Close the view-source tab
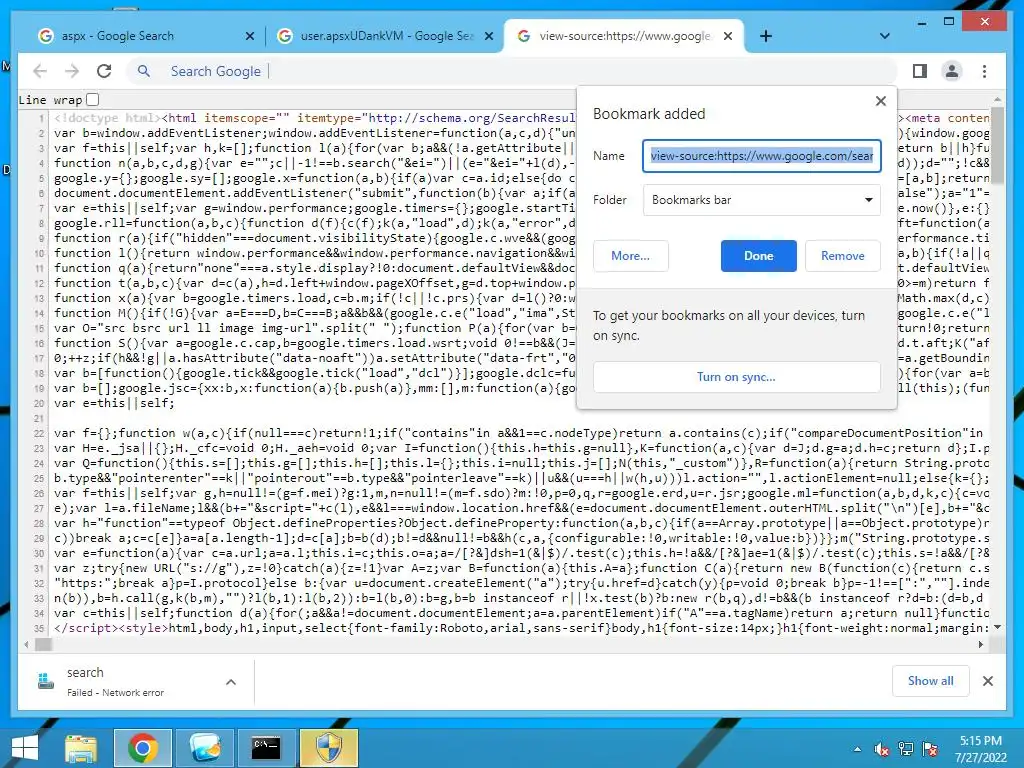The width and height of the screenshot is (1024, 768). tap(728, 37)
